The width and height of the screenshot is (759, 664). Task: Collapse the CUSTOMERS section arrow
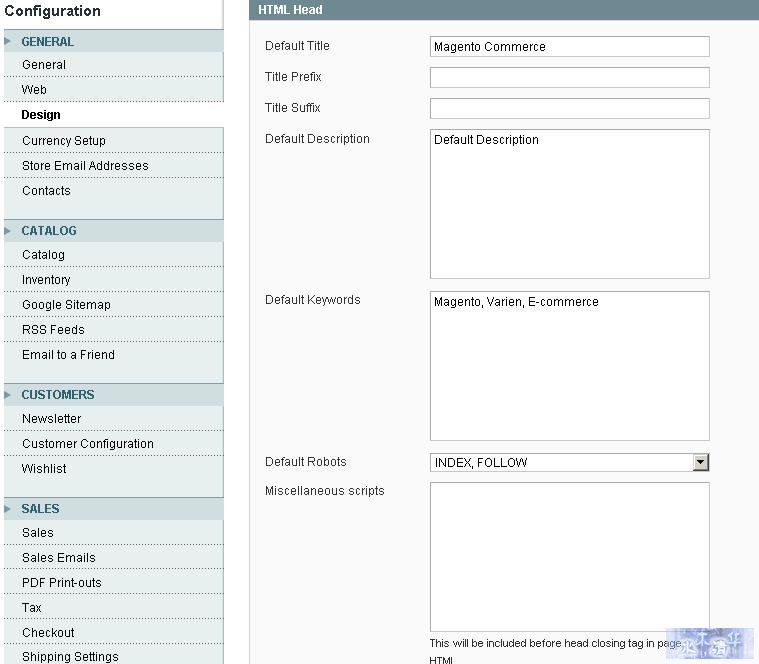point(7,394)
